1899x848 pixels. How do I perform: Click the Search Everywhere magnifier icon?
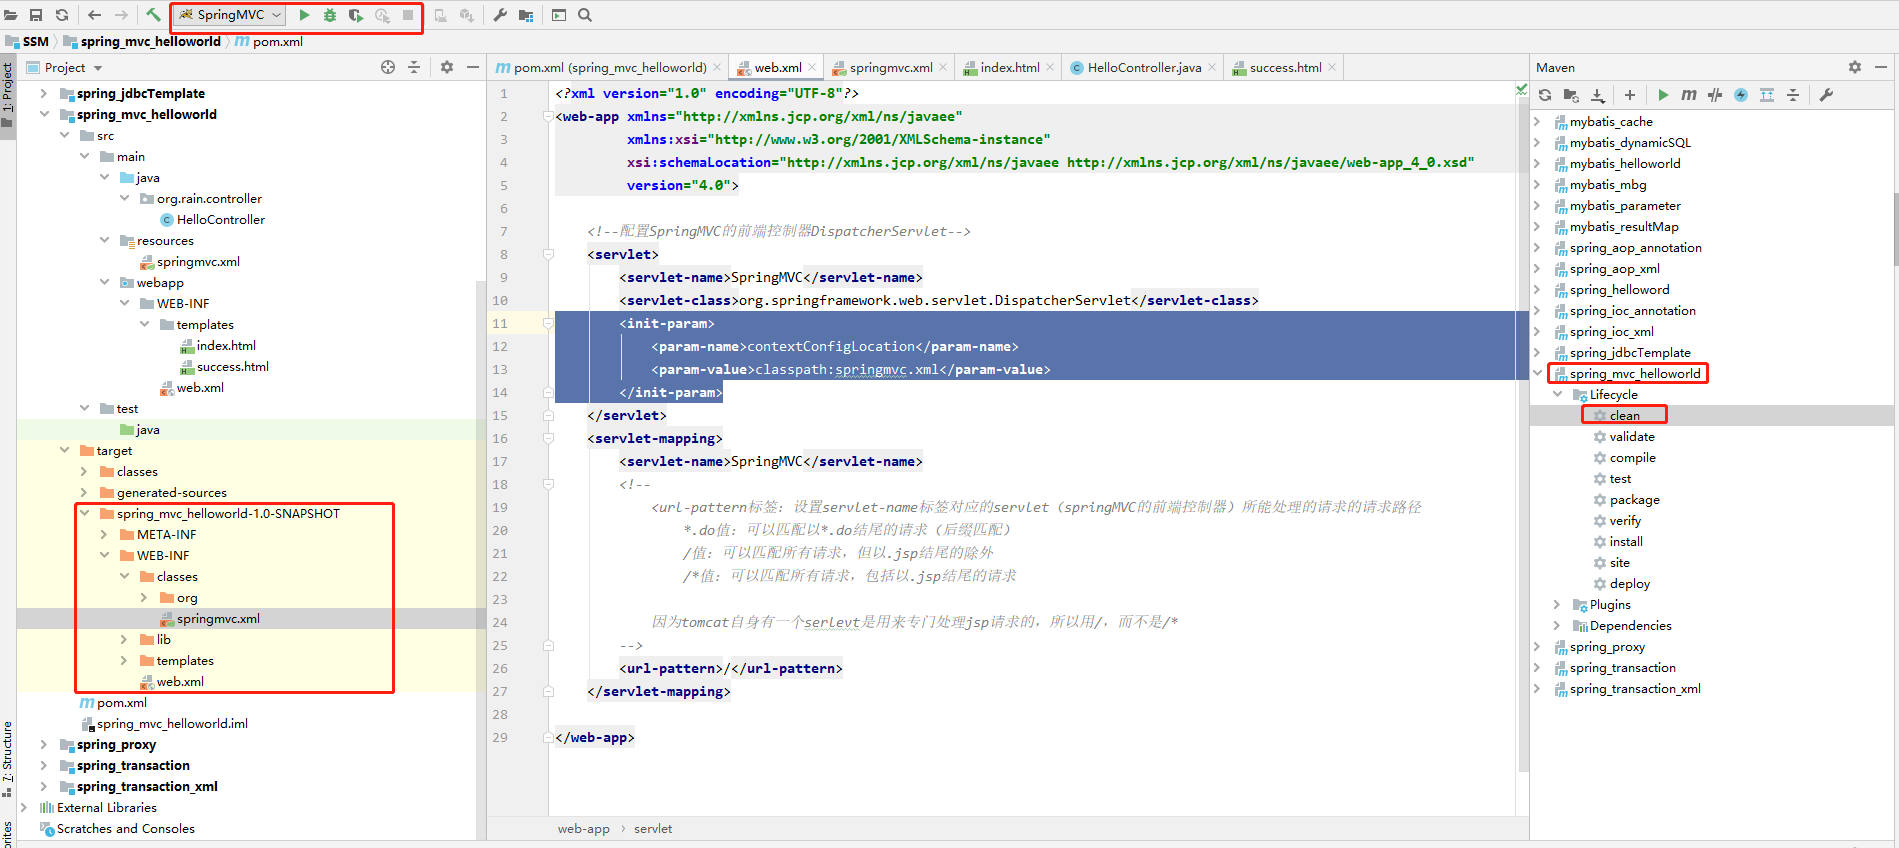pos(585,15)
